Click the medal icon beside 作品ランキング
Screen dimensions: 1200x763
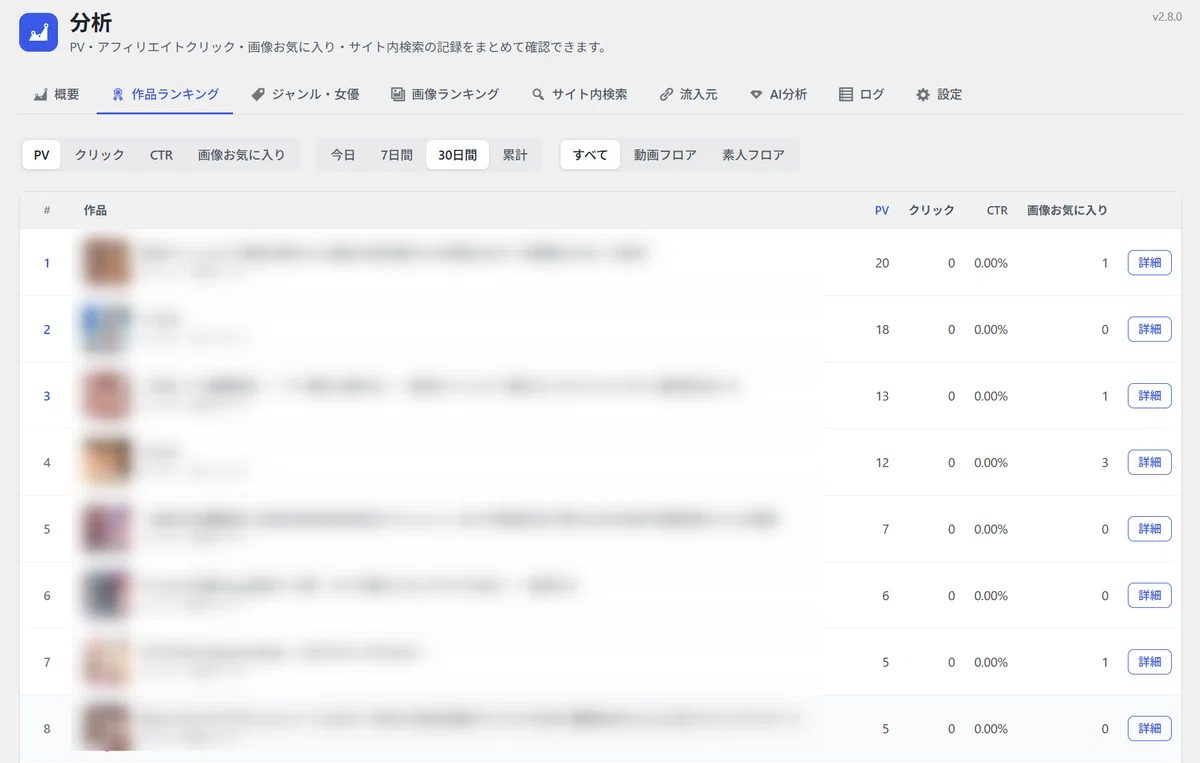click(118, 95)
